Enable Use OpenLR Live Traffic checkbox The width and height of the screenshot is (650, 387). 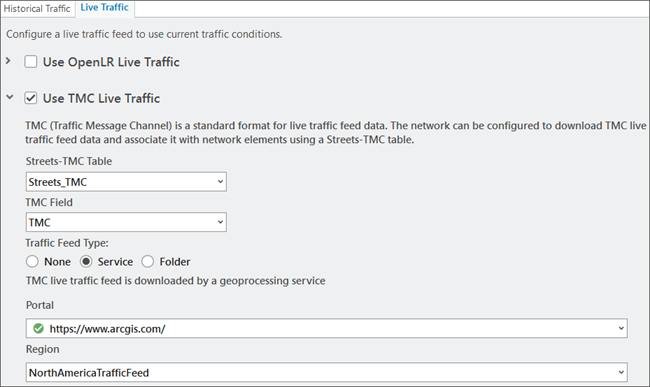(x=31, y=62)
